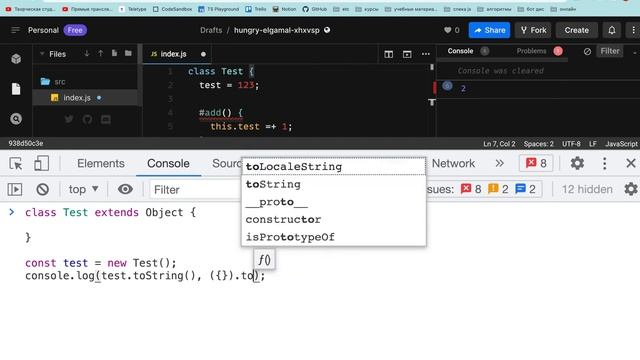Click the new file icon in Files
This screenshot has height=360, width=640.
pyautogui.click(x=114, y=53)
